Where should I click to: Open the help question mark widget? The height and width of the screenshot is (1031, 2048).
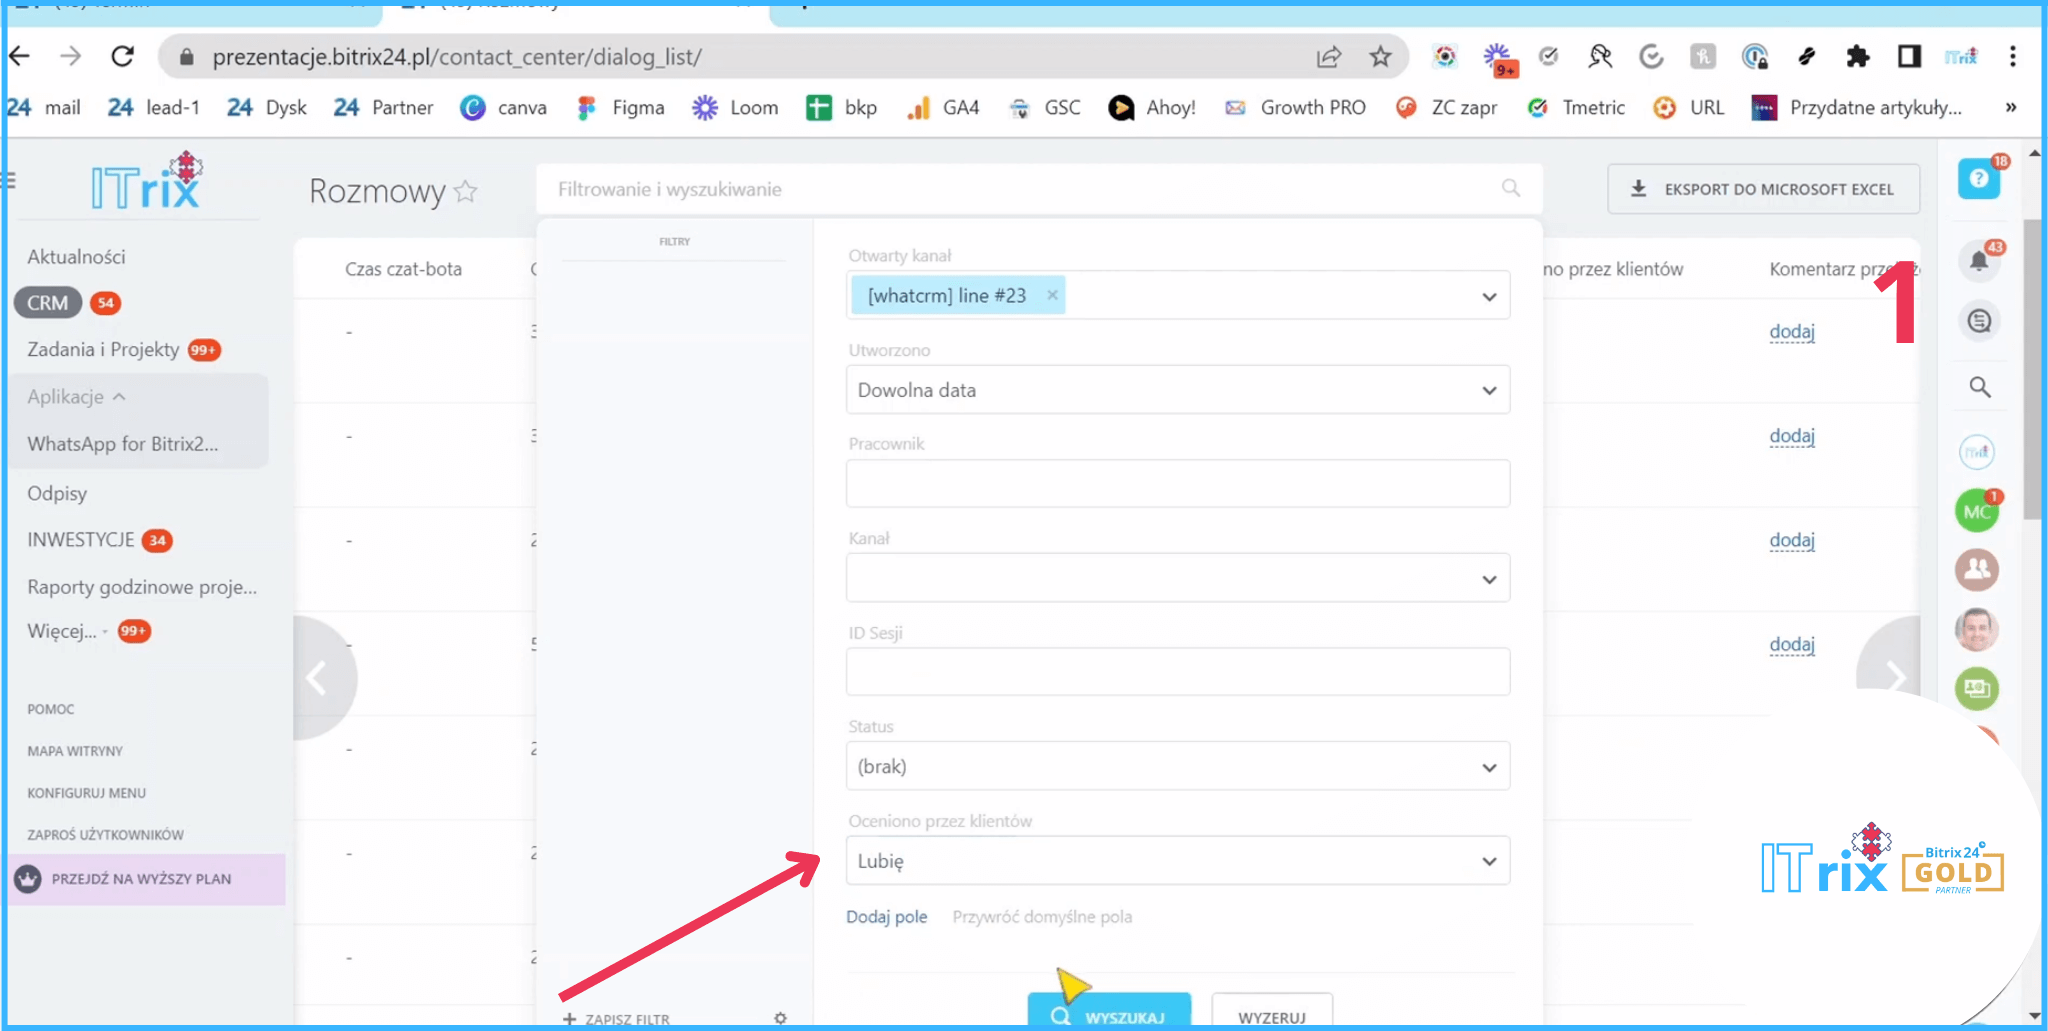pyautogui.click(x=1978, y=179)
